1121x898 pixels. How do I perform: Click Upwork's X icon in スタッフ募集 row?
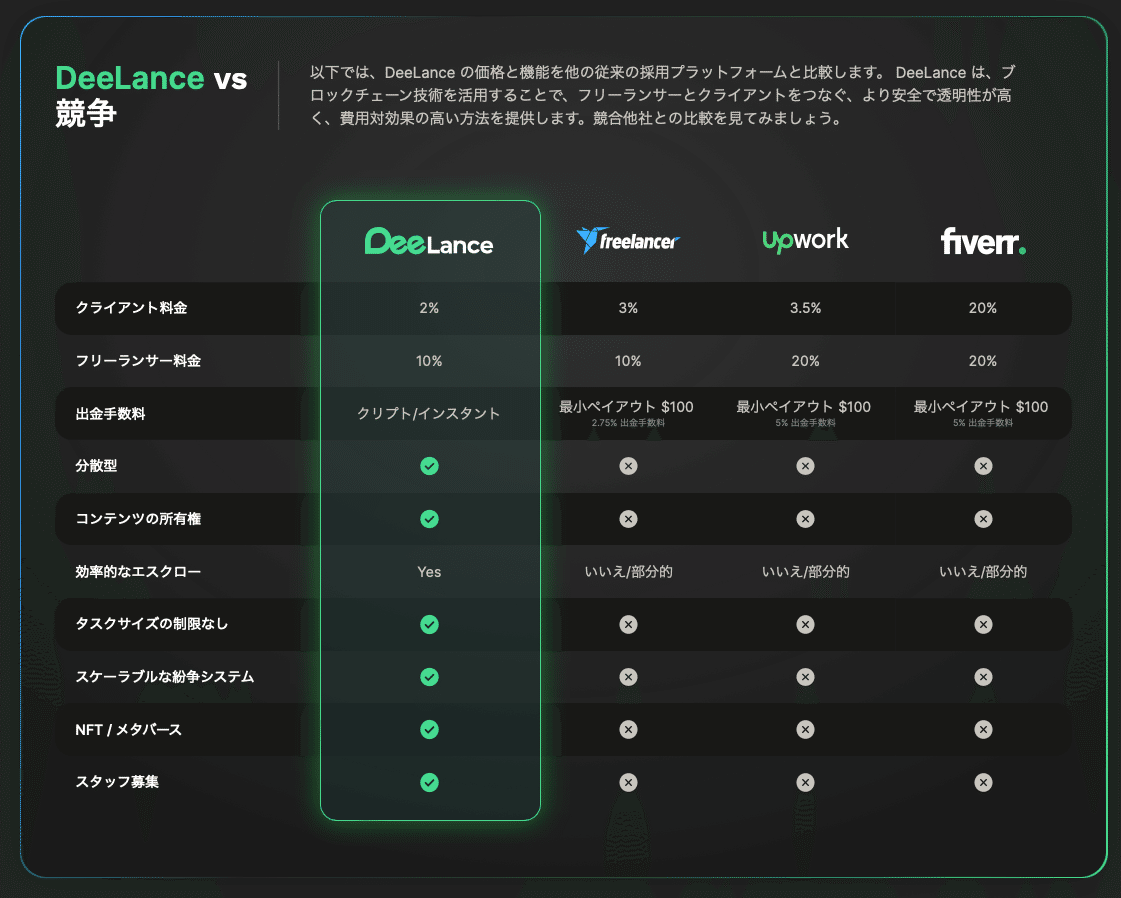tap(805, 782)
